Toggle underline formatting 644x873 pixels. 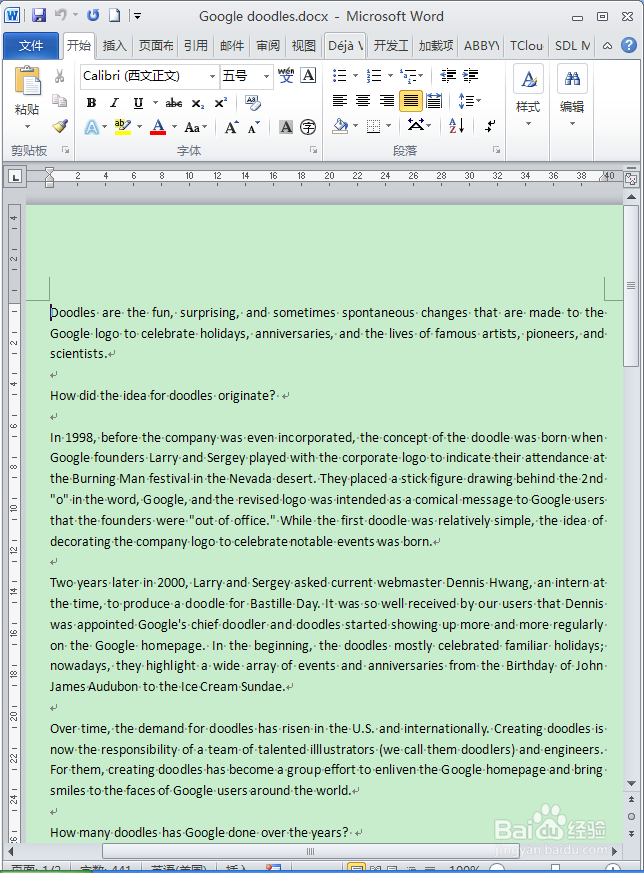pyautogui.click(x=139, y=102)
